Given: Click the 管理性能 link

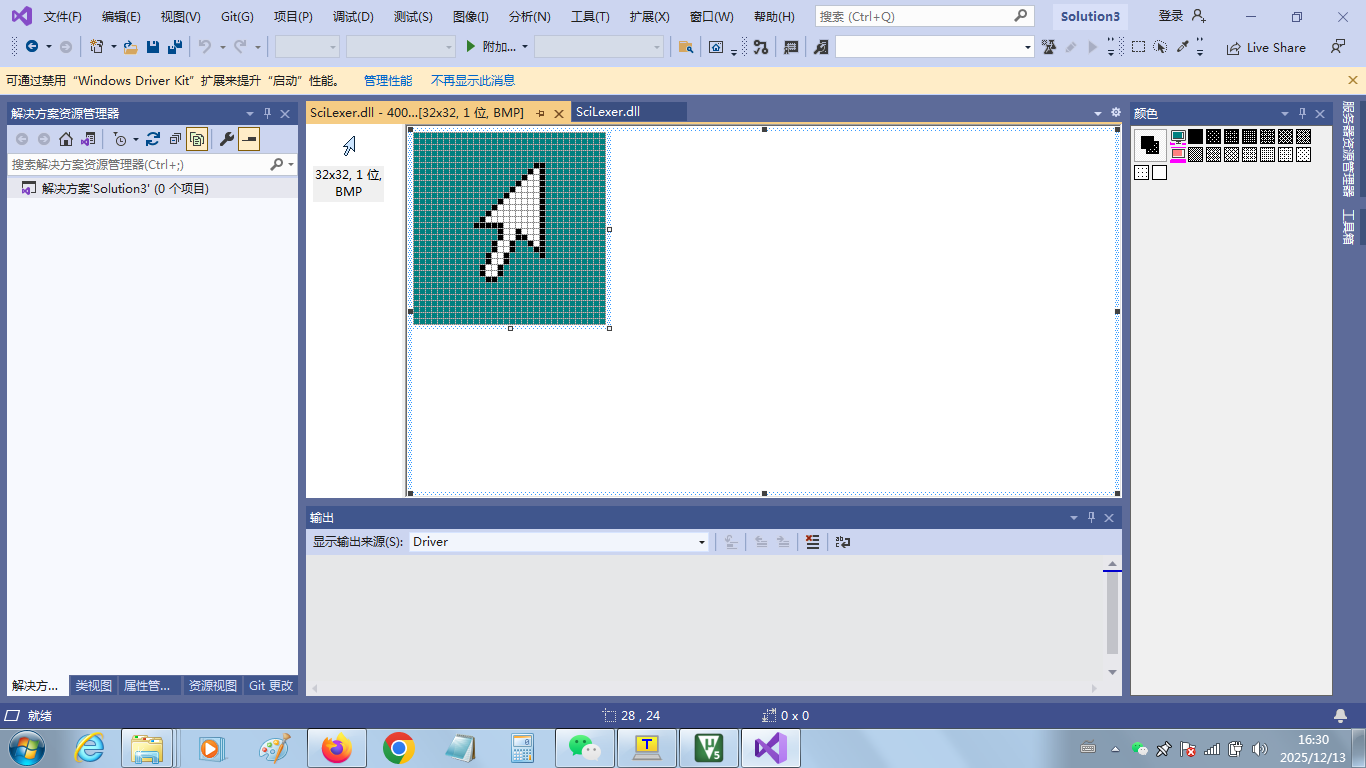Looking at the screenshot, I should click(387, 81).
